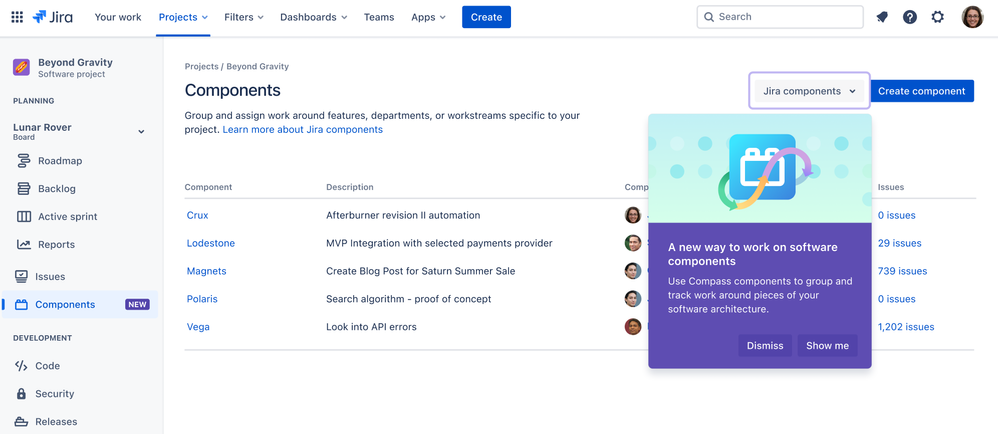The width and height of the screenshot is (998, 434).
Task: Click 'Search algorithm - proof of concept' text
Action: pyautogui.click(x=409, y=299)
